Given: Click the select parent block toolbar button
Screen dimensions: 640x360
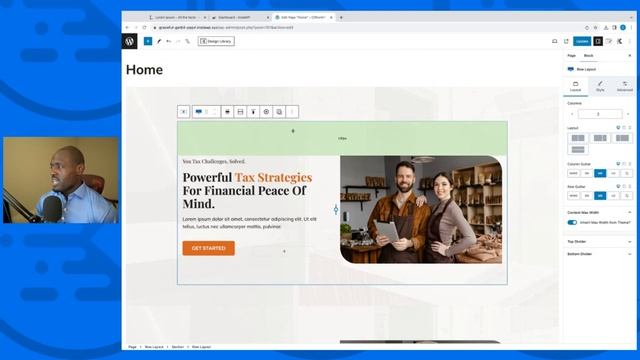Looking at the screenshot, I should [x=184, y=112].
